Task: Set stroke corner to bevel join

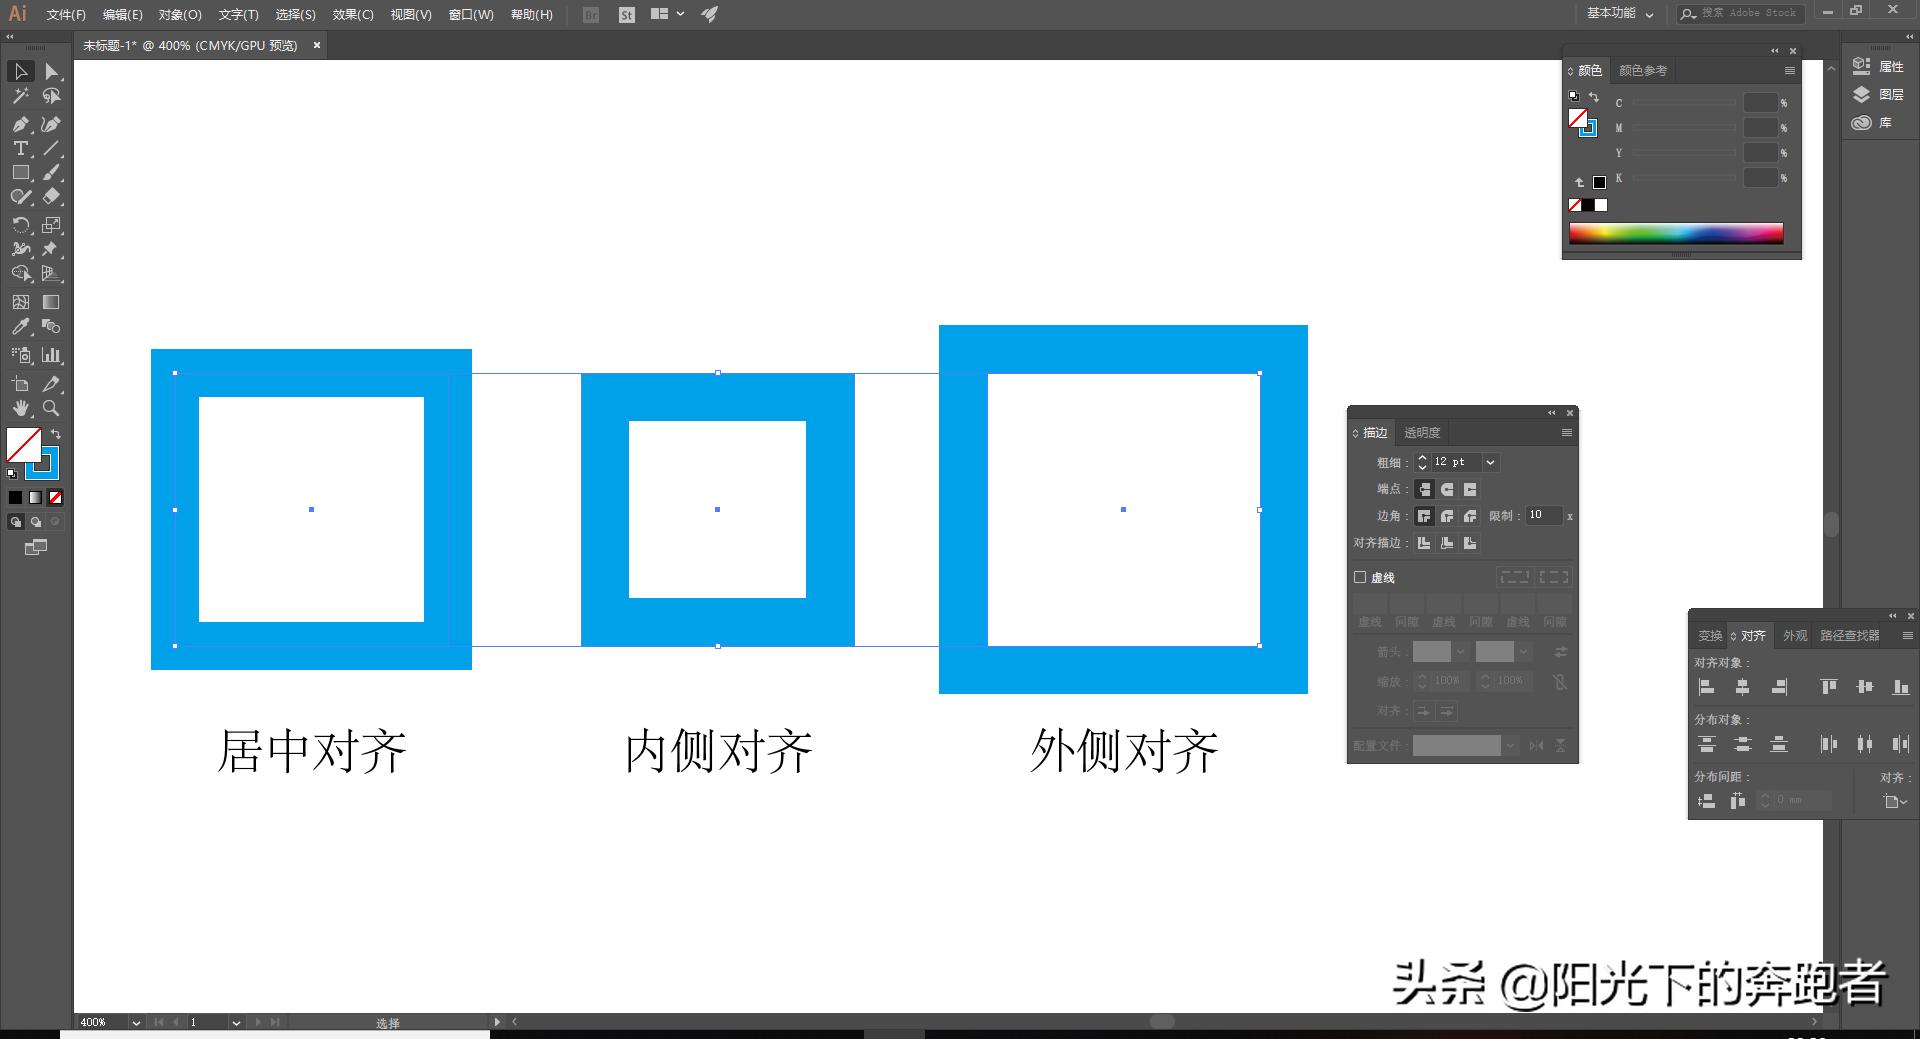Action: point(1470,516)
